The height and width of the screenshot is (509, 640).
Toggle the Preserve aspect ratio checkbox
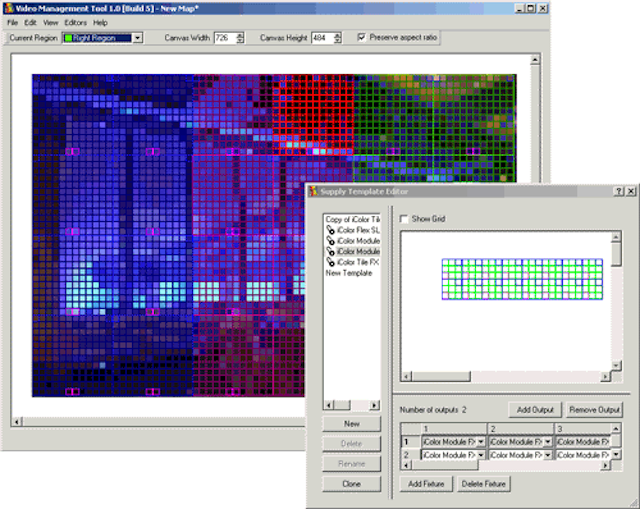(x=361, y=38)
